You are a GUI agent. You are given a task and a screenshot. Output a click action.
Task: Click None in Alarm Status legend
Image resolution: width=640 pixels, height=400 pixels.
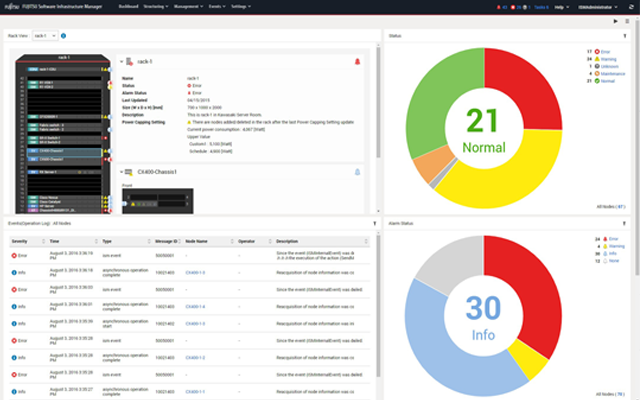(x=614, y=261)
